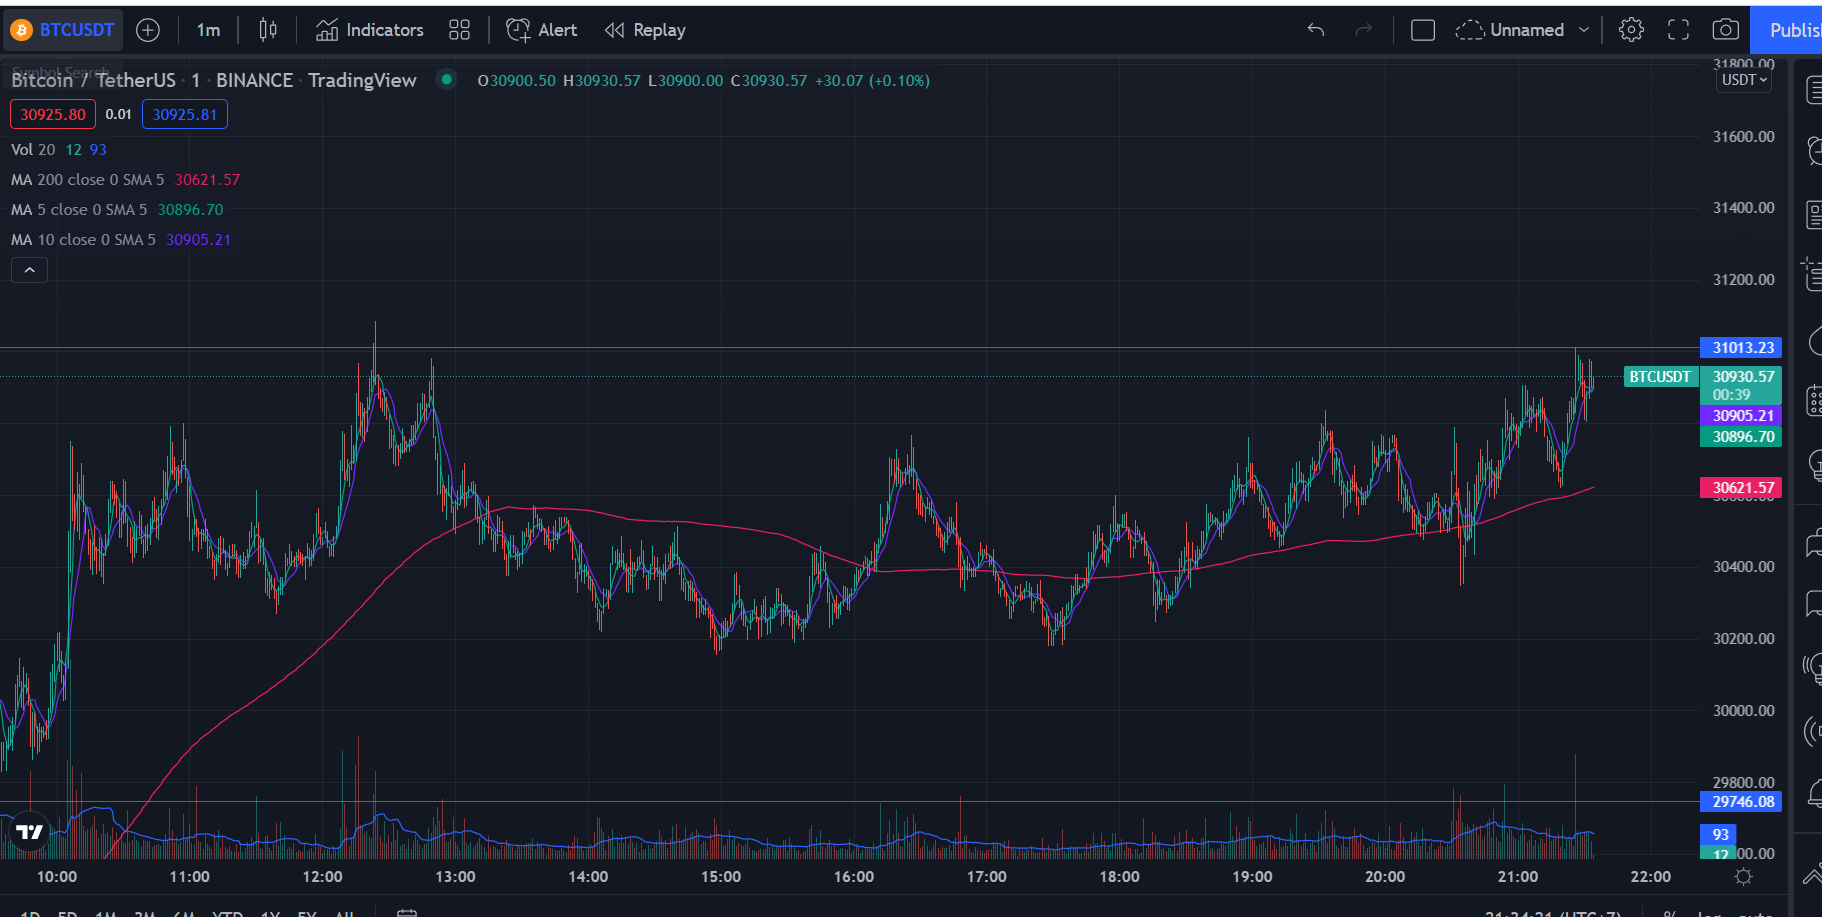Image resolution: width=1822 pixels, height=917 pixels.
Task: Open the News panel in right sidebar
Action: pos(1813,214)
